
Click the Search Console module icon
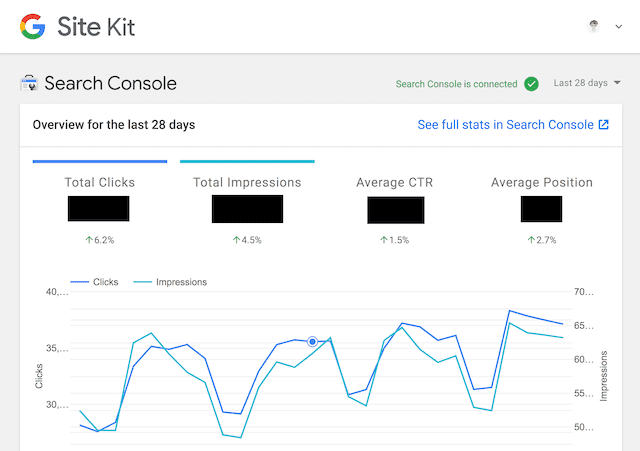(x=29, y=84)
